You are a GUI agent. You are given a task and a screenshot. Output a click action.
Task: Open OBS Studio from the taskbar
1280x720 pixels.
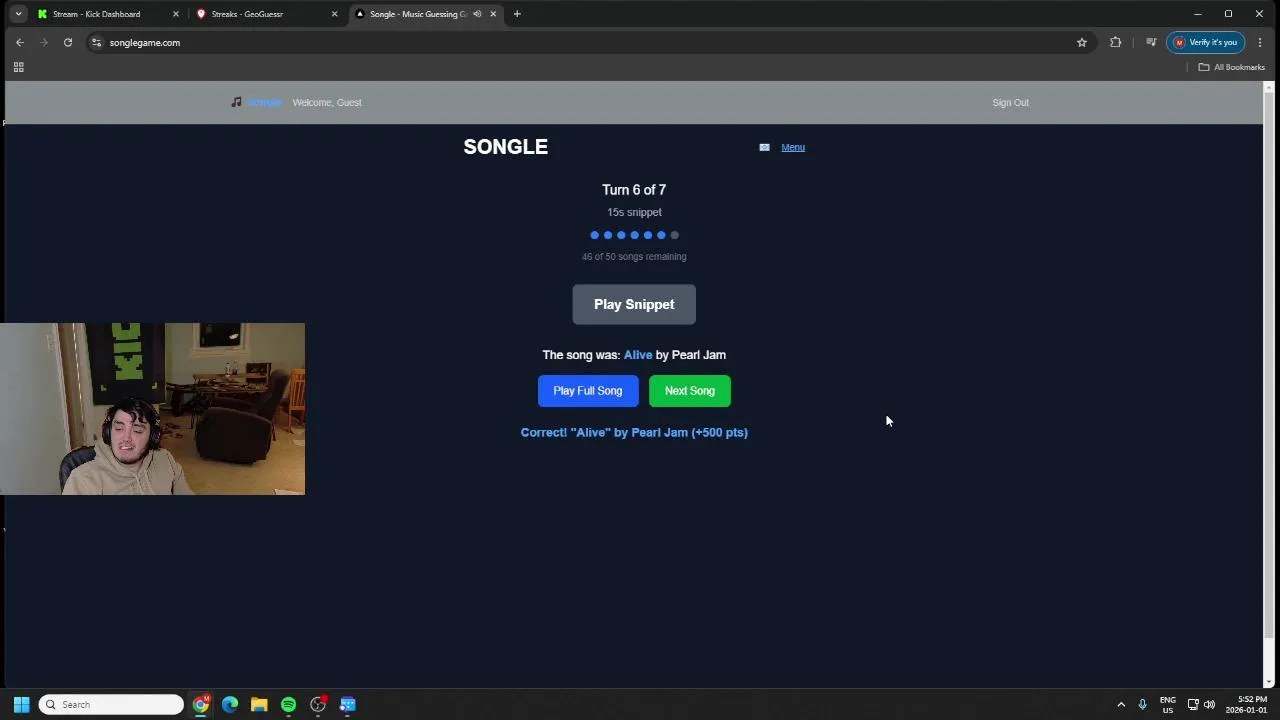click(318, 704)
